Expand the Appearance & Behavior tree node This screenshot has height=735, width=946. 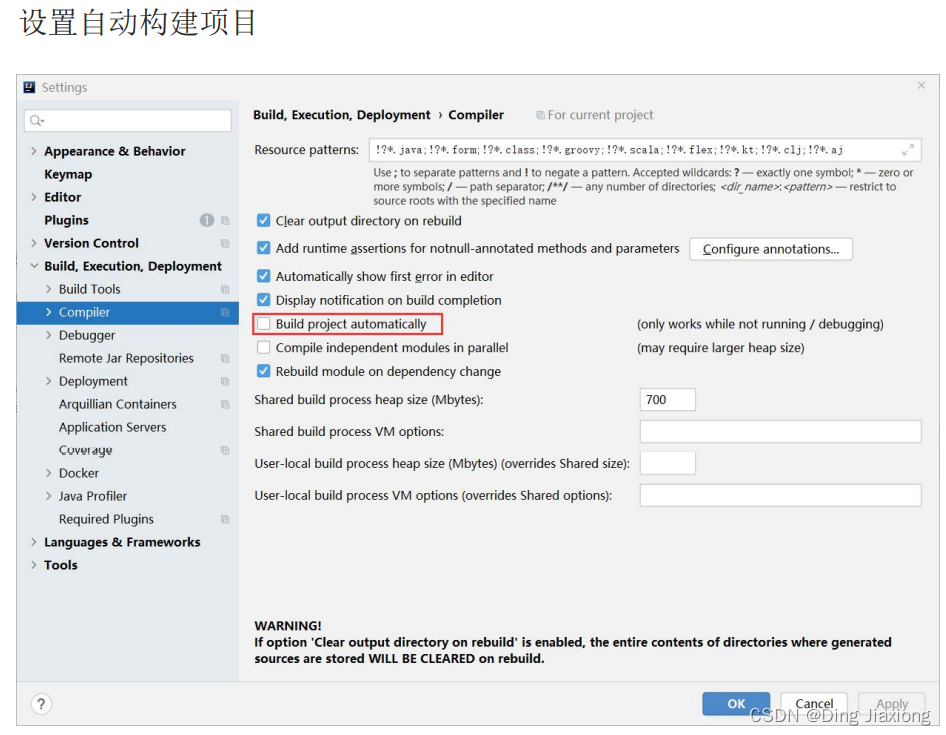click(x=34, y=151)
